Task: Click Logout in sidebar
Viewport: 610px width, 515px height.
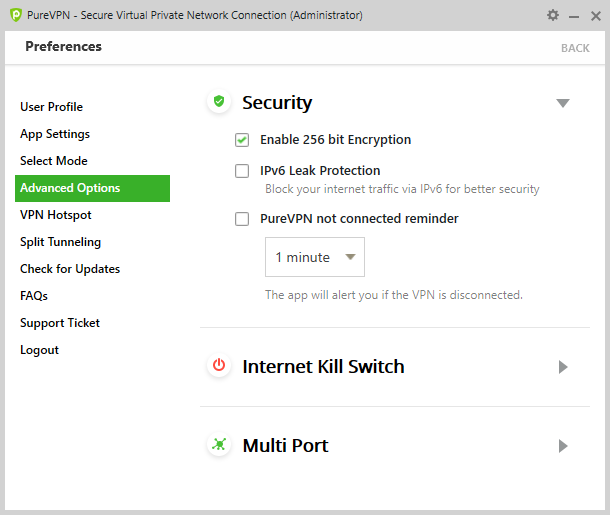Action: (39, 350)
